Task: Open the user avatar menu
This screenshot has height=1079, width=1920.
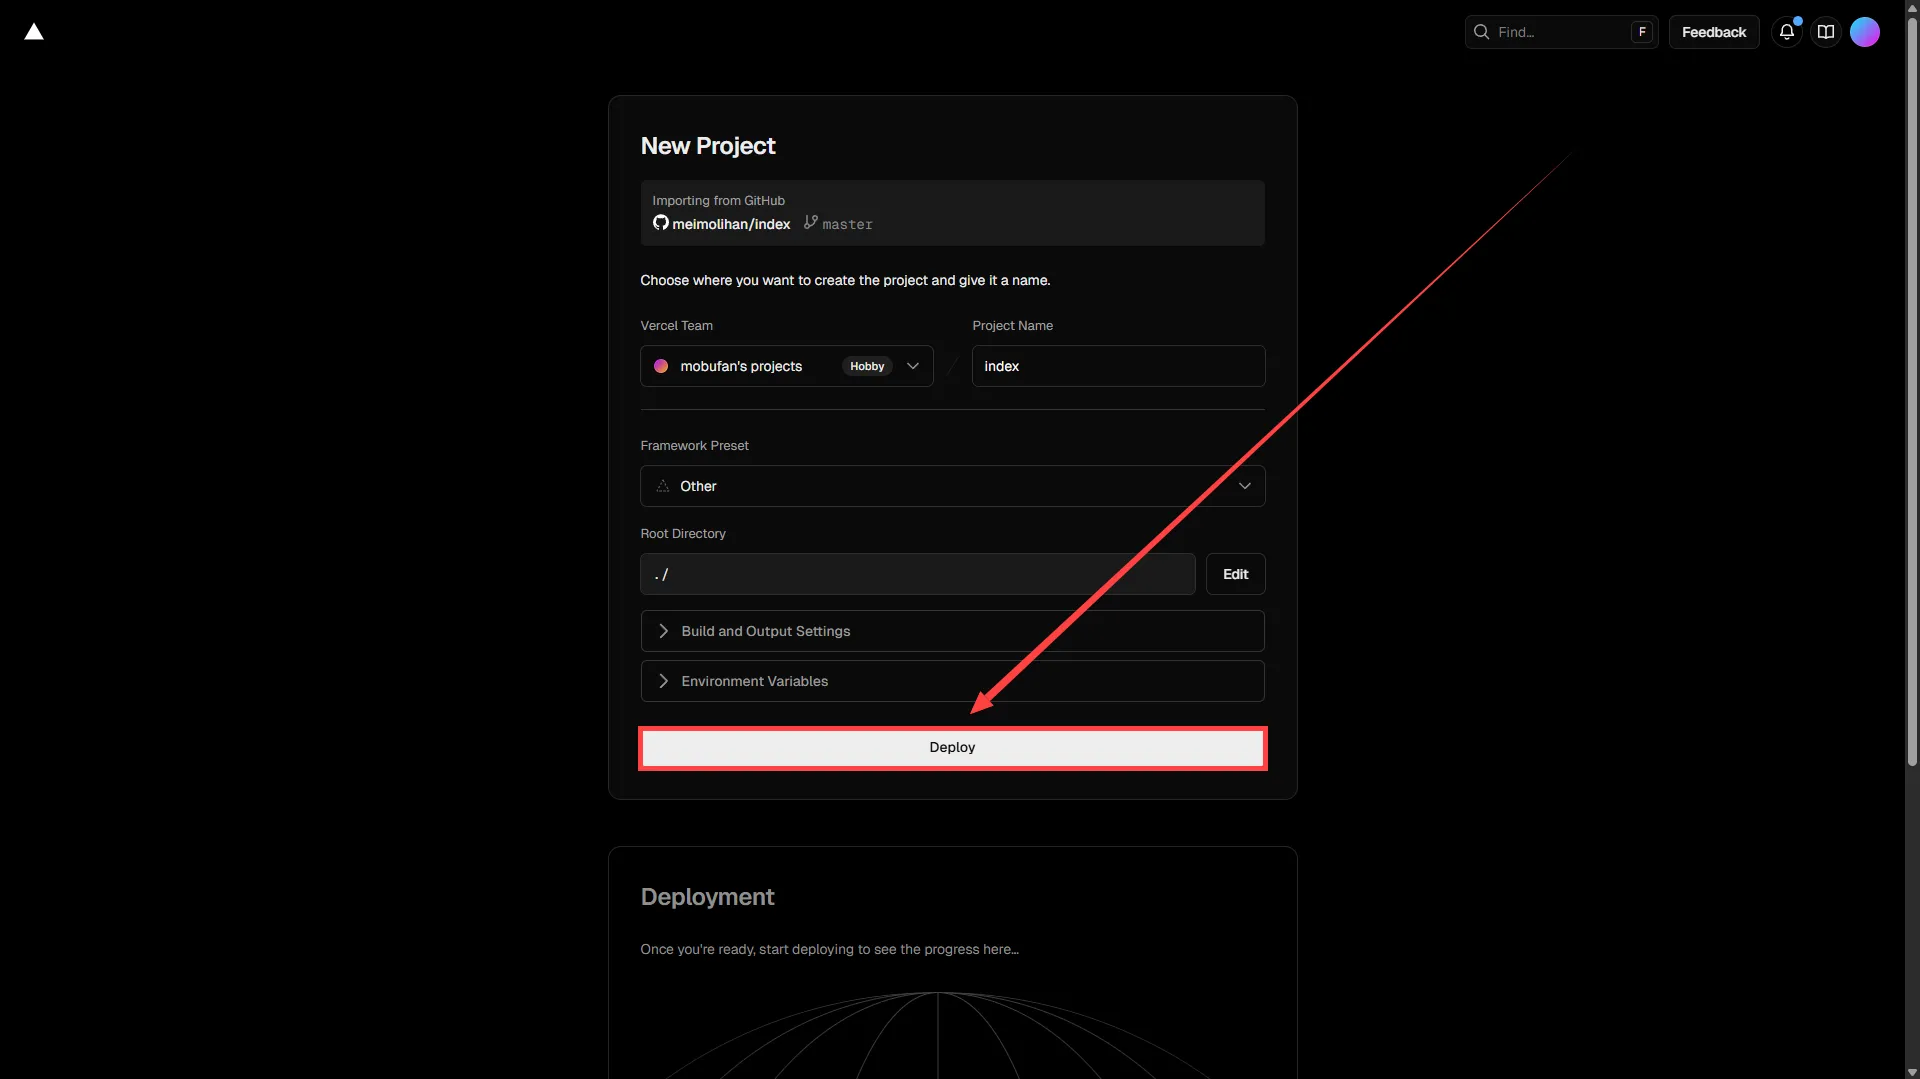Action: click(1864, 32)
